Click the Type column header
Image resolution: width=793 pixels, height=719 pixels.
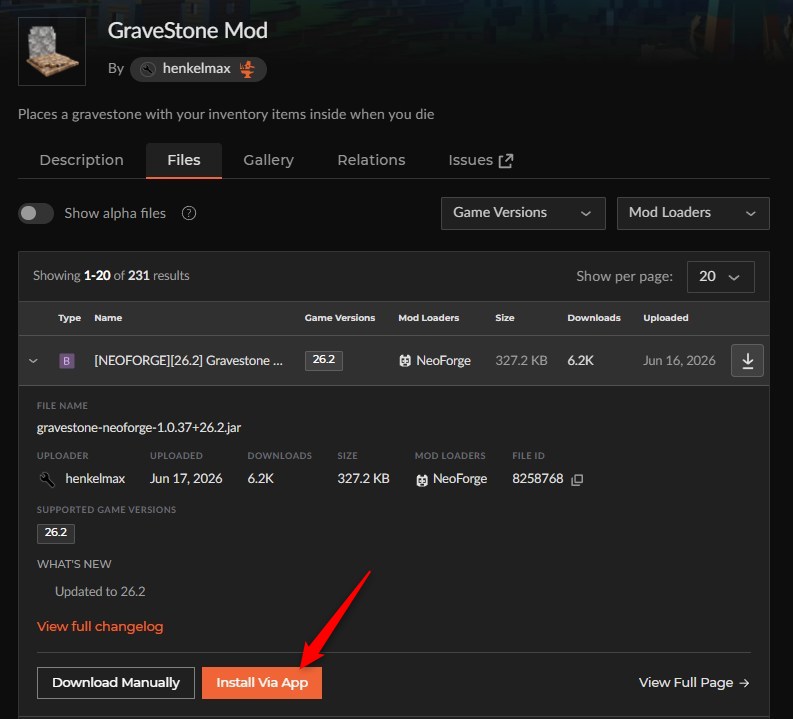point(69,318)
